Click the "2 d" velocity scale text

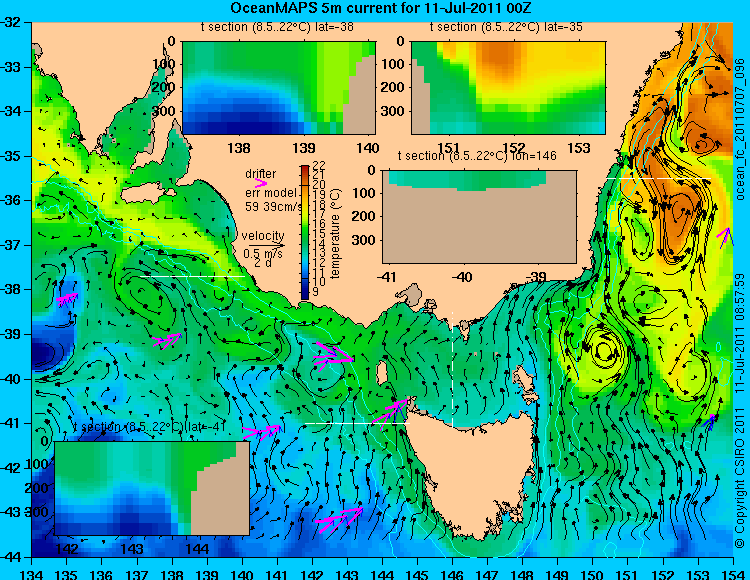click(263, 263)
